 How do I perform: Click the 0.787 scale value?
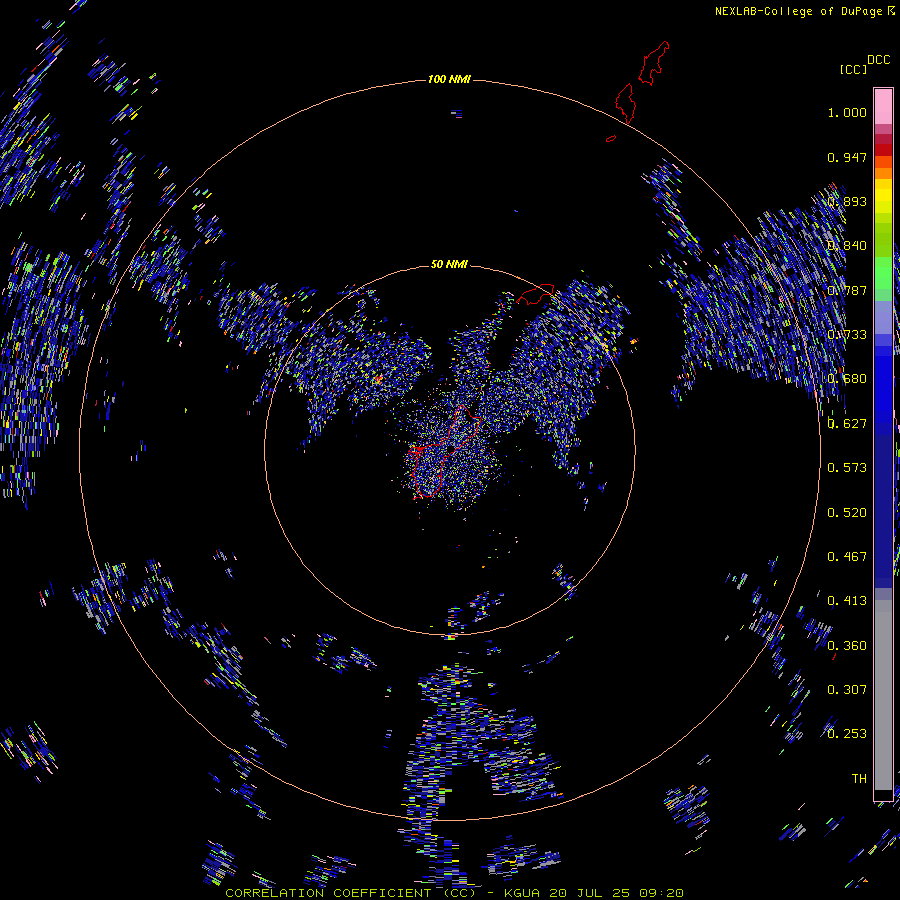[847, 290]
